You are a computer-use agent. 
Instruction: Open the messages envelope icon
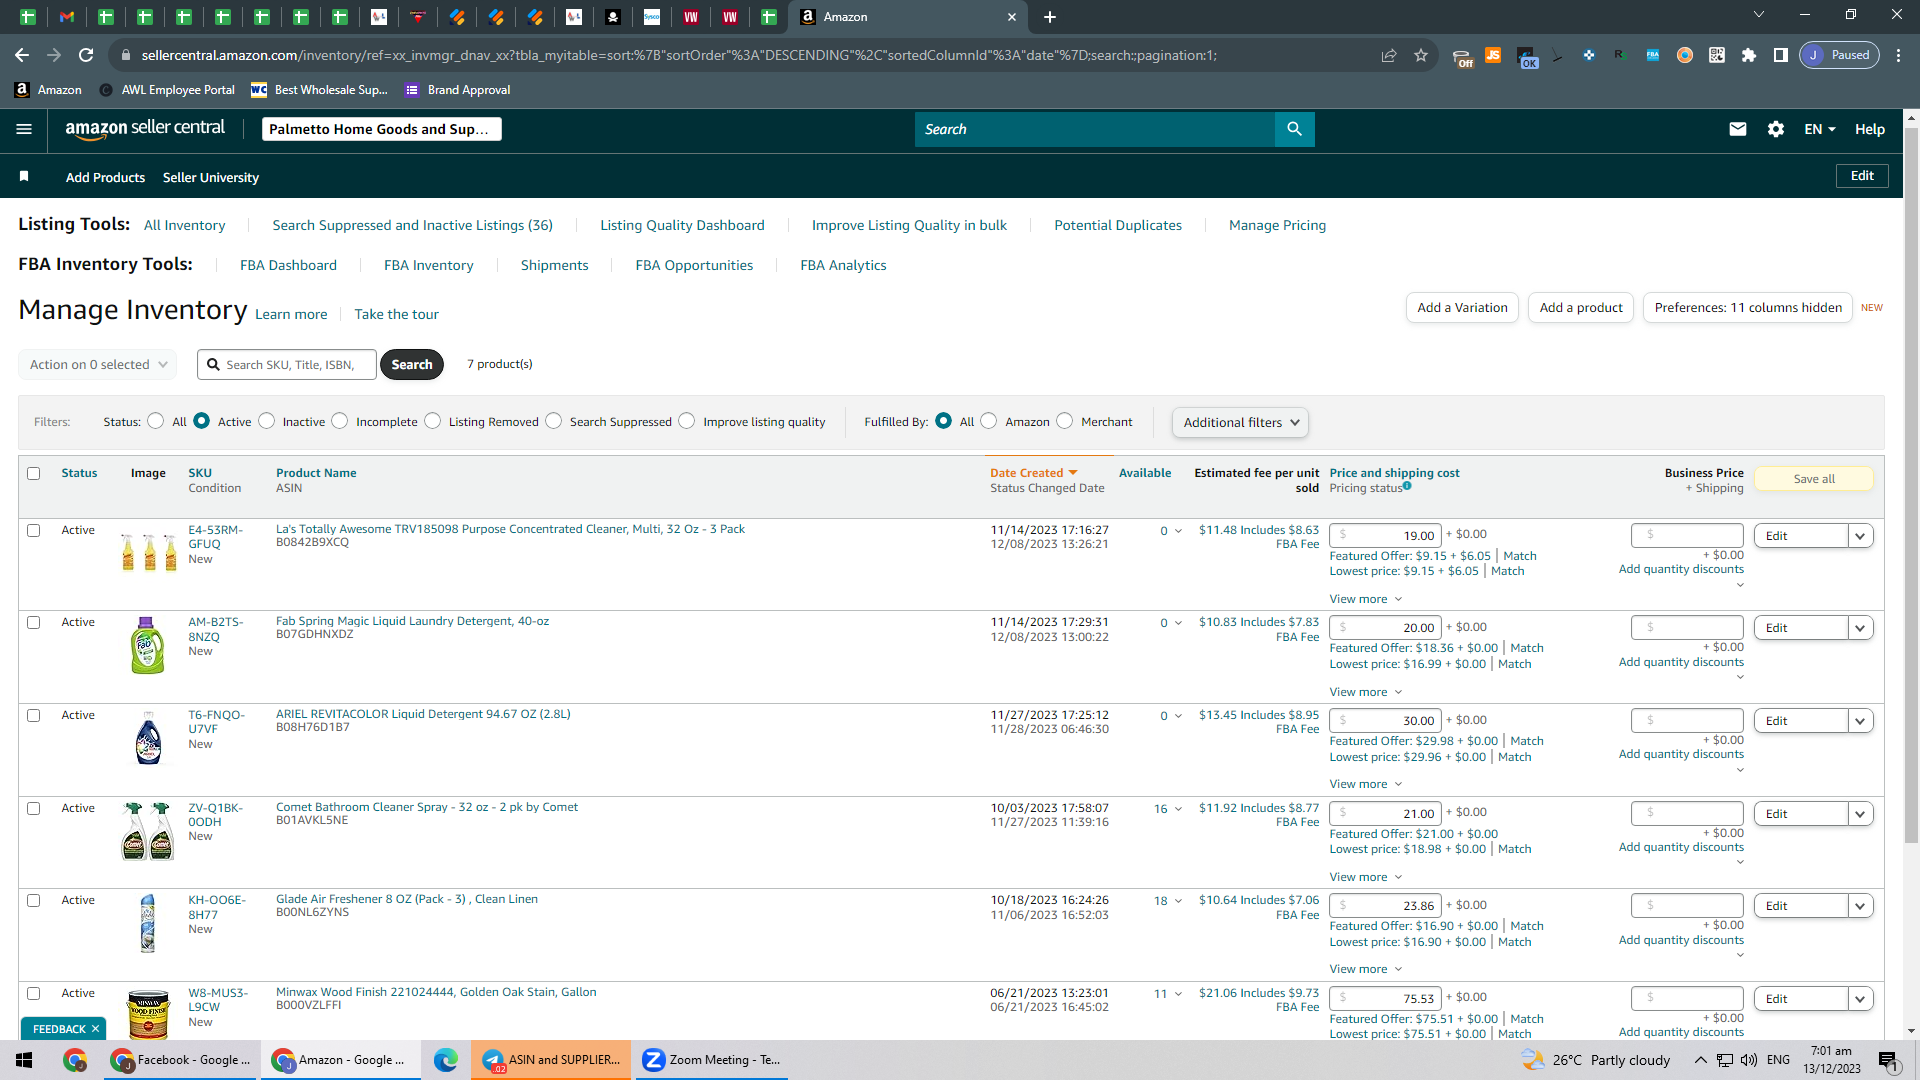tap(1738, 129)
